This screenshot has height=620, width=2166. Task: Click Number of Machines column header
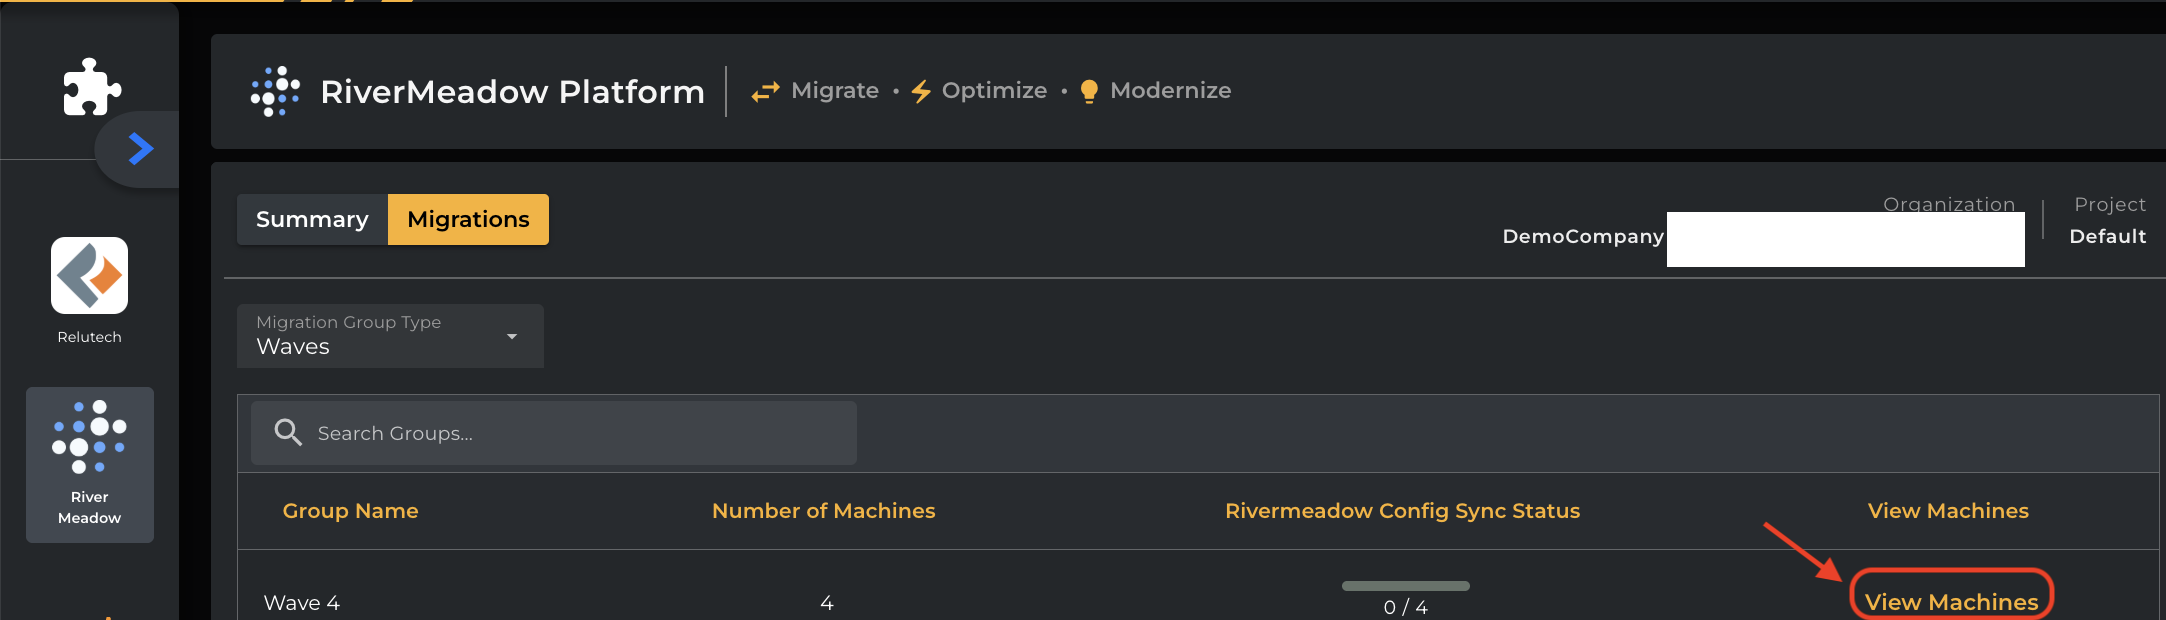(823, 511)
